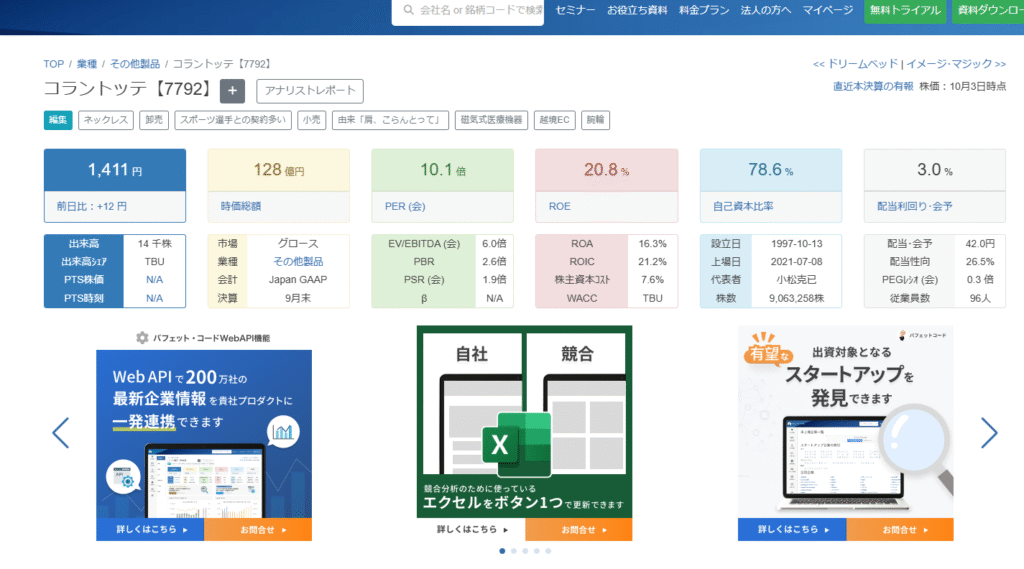Open the アナリストレポート button
1024x569 pixels.
tap(309, 91)
